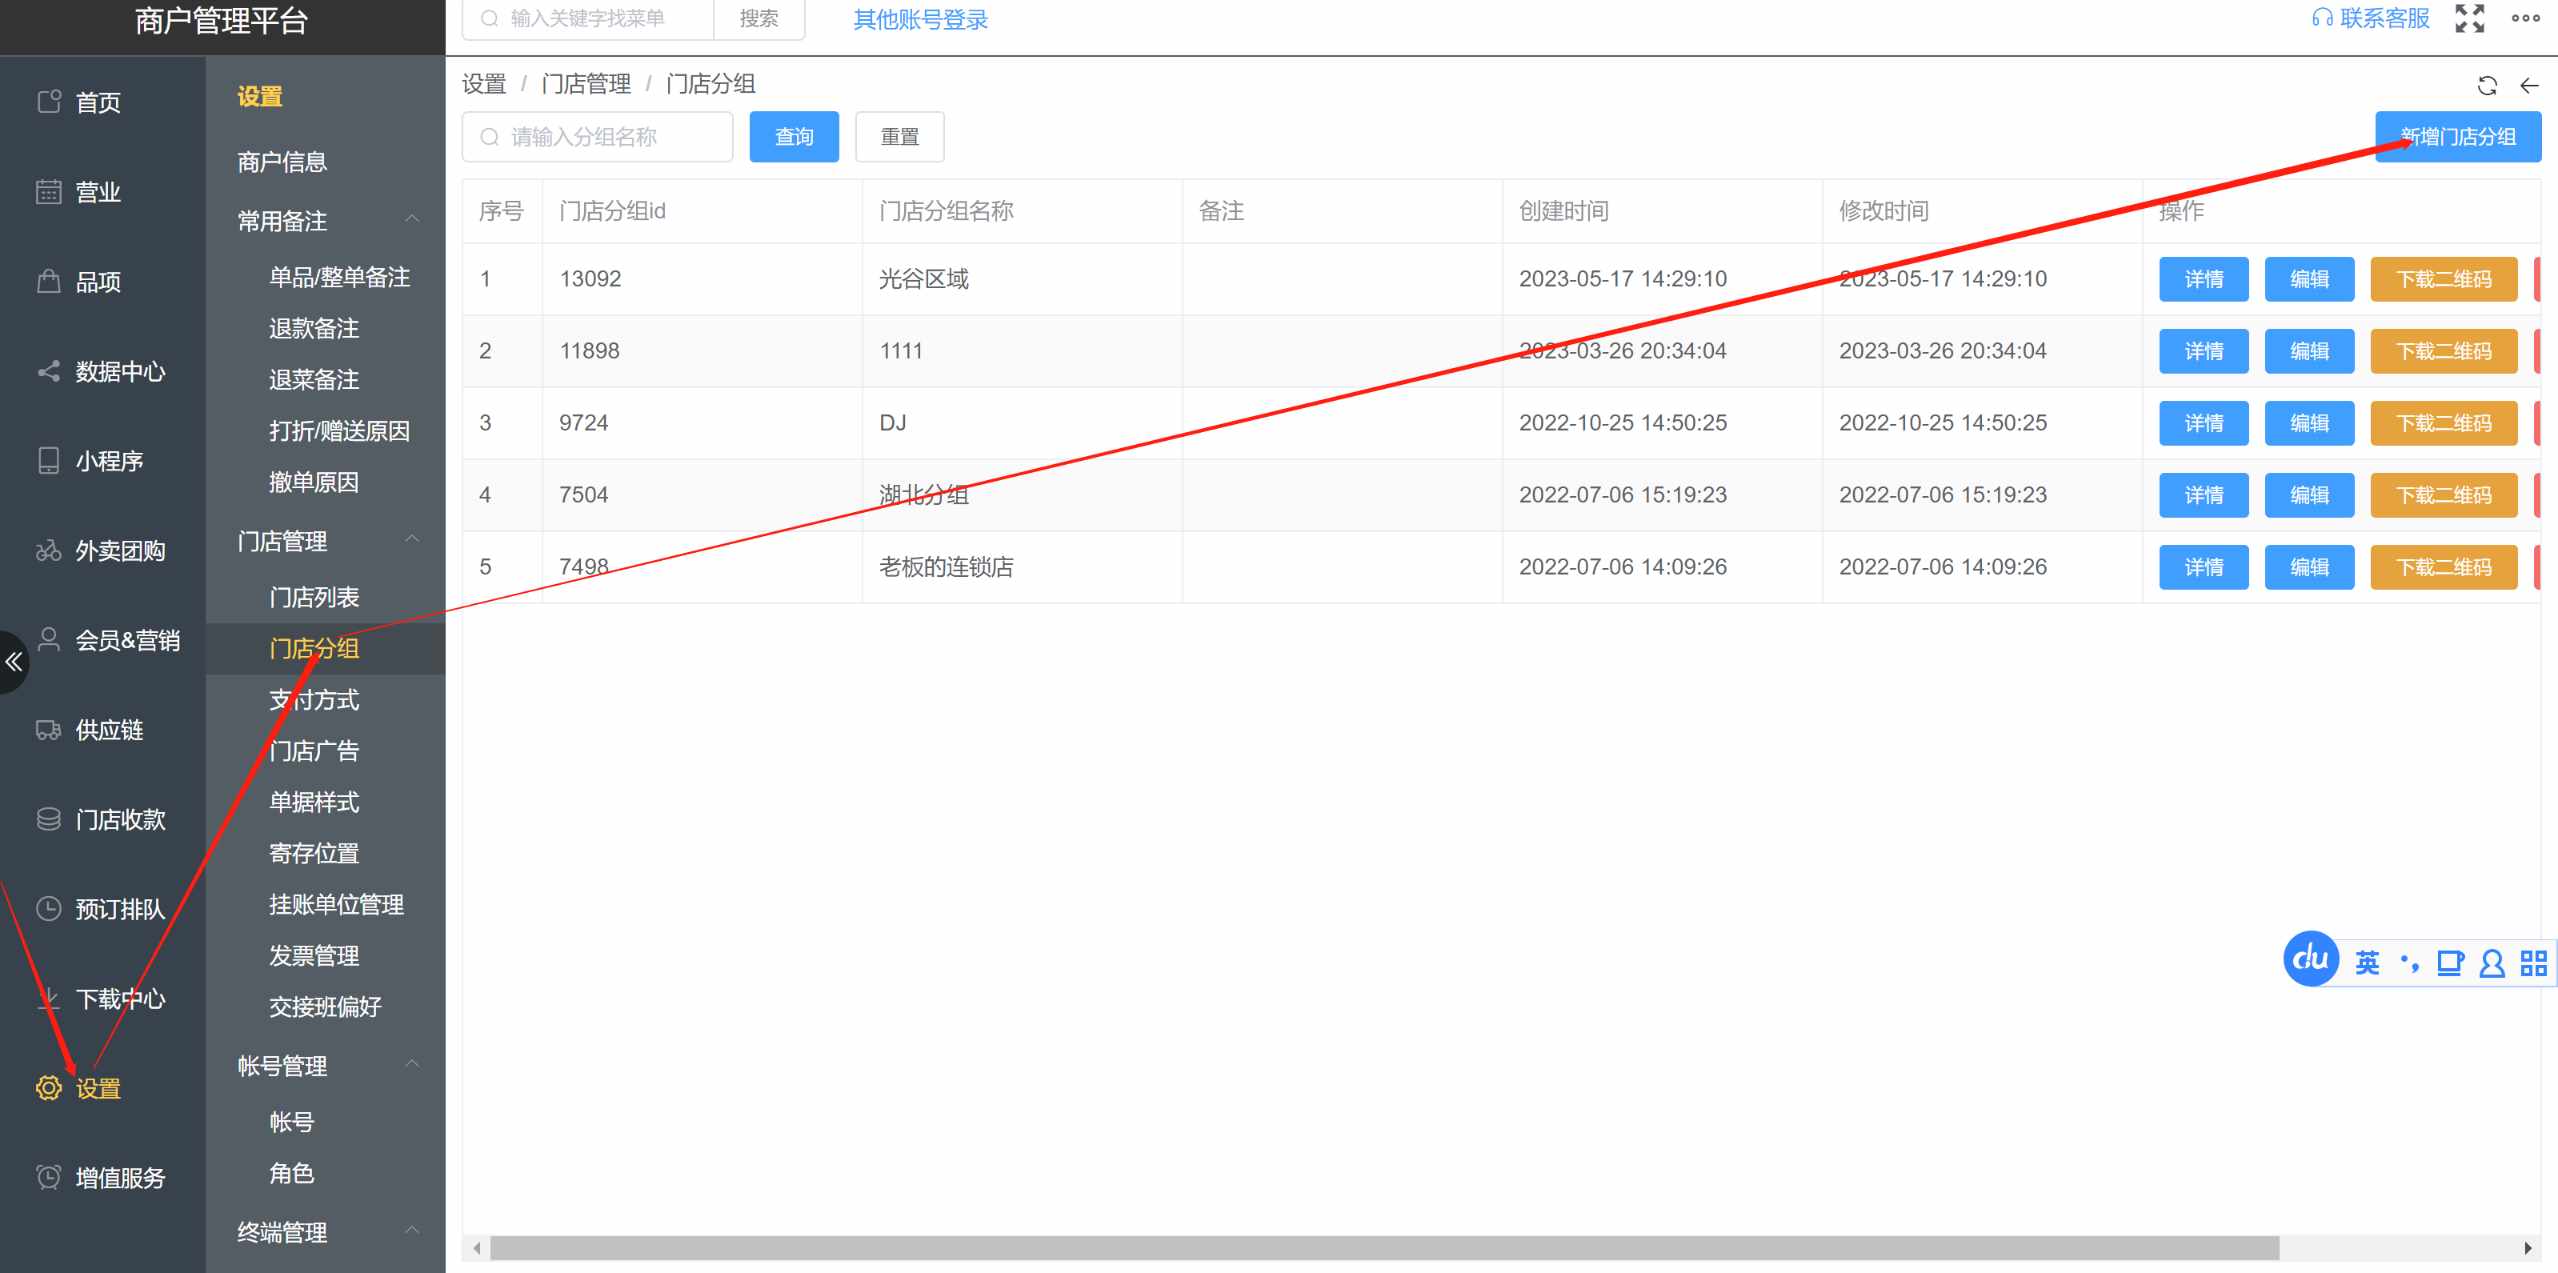Click the IME punctuation toggle icon
The width and height of the screenshot is (2558, 1273).
(2410, 963)
